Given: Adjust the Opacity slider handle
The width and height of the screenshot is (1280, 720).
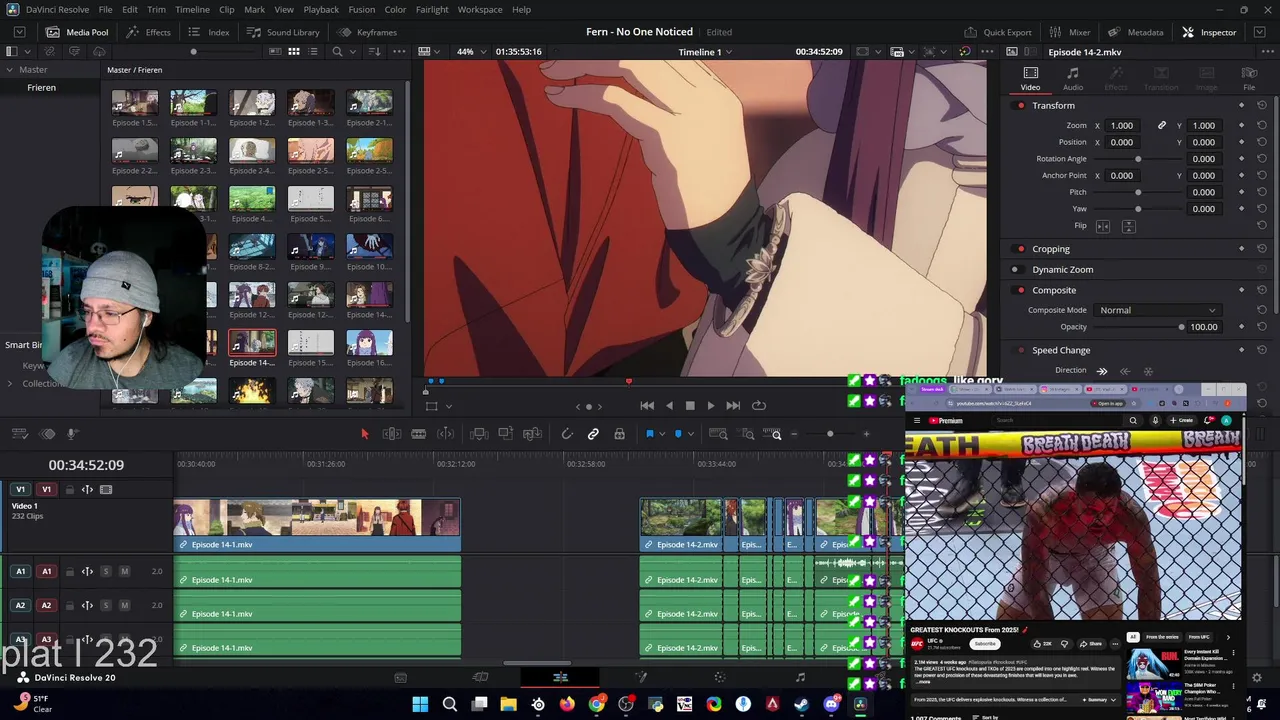Looking at the screenshot, I should (x=1181, y=327).
